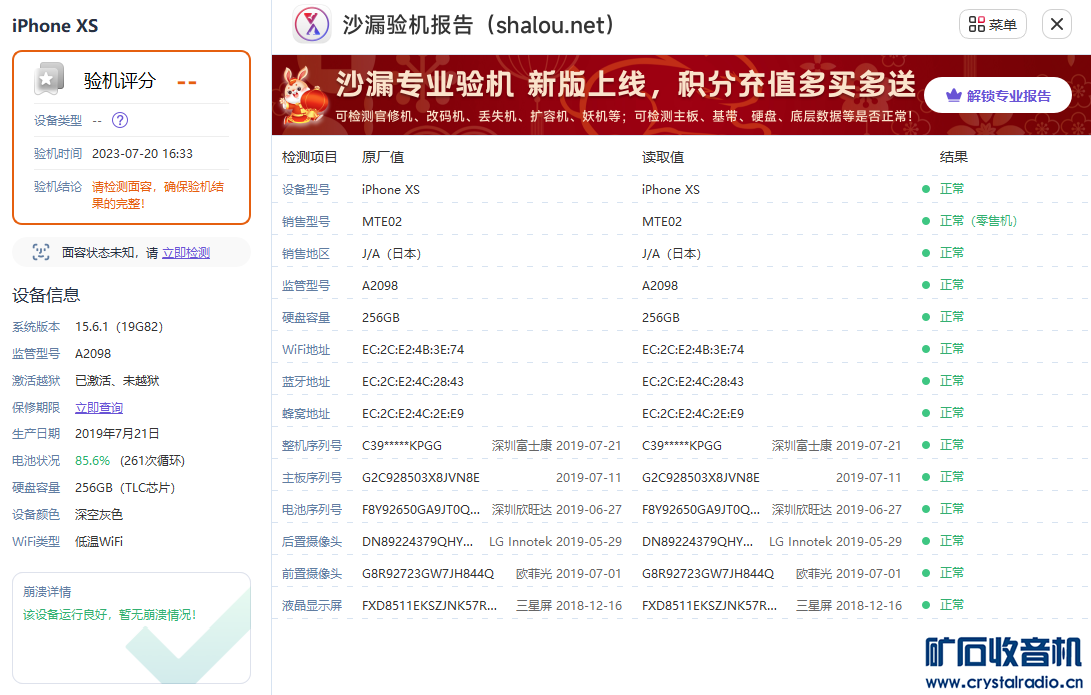
Task: Select the 检测项目 column header
Action: (309, 157)
